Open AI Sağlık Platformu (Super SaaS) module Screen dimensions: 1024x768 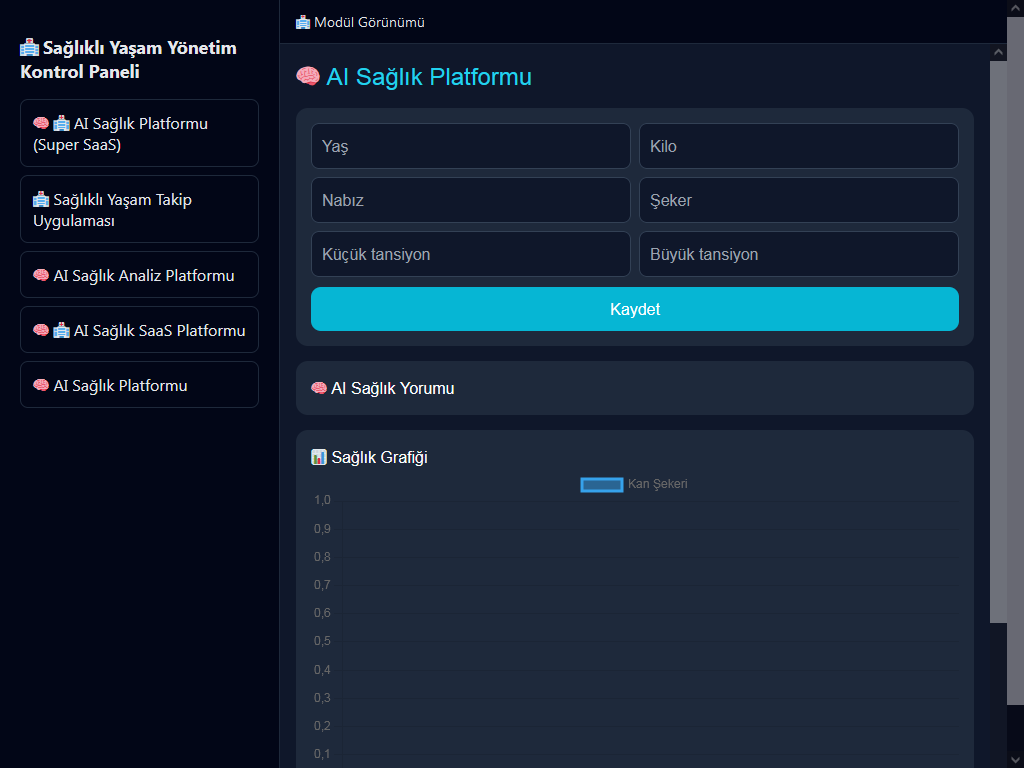139,133
